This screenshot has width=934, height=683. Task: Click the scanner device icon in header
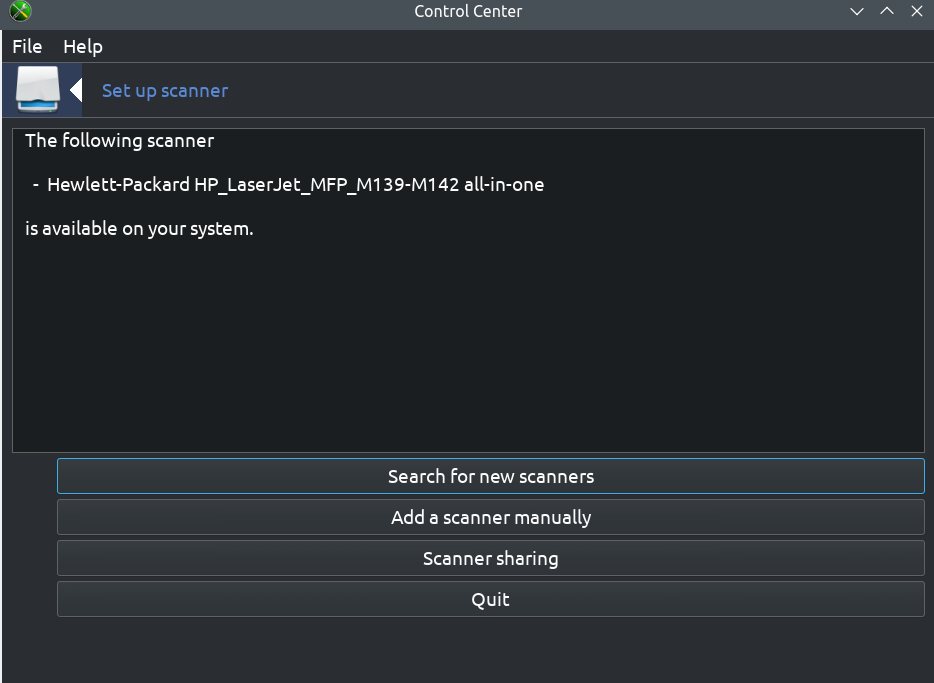point(38,89)
